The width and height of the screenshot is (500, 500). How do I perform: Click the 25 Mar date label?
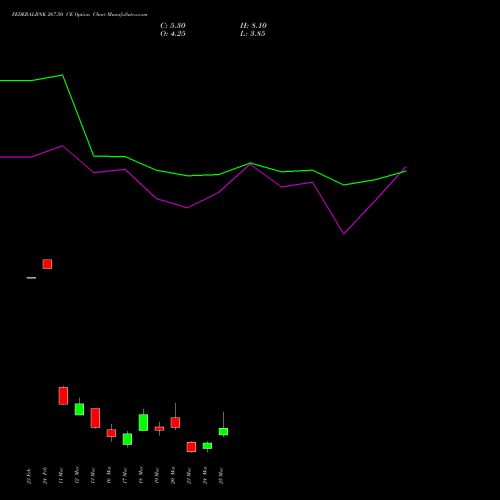[221, 476]
